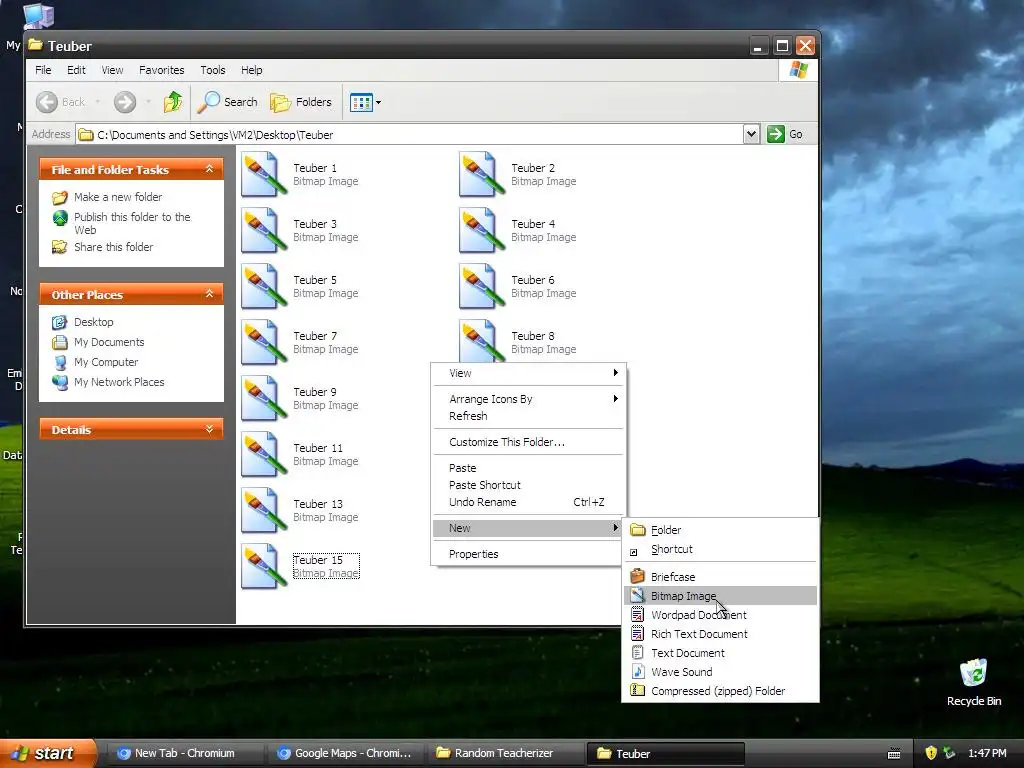Viewport: 1024px width, 768px height.
Task: Click Publish this folder to the Web
Action: 132,223
